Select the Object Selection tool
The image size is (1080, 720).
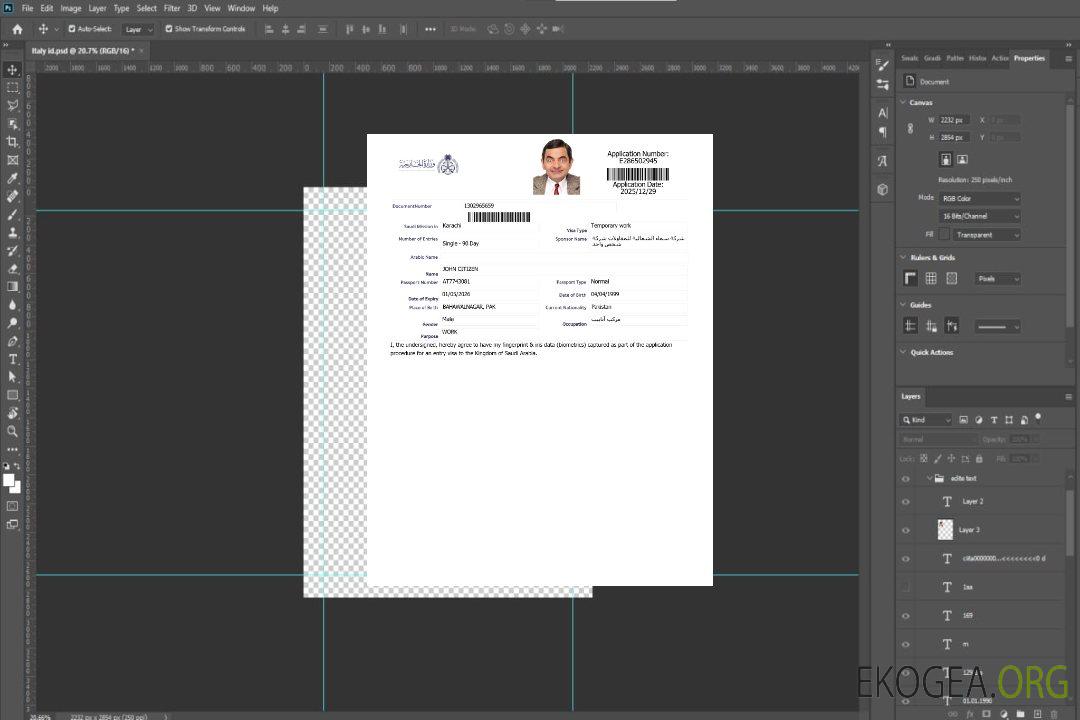pyautogui.click(x=12, y=124)
